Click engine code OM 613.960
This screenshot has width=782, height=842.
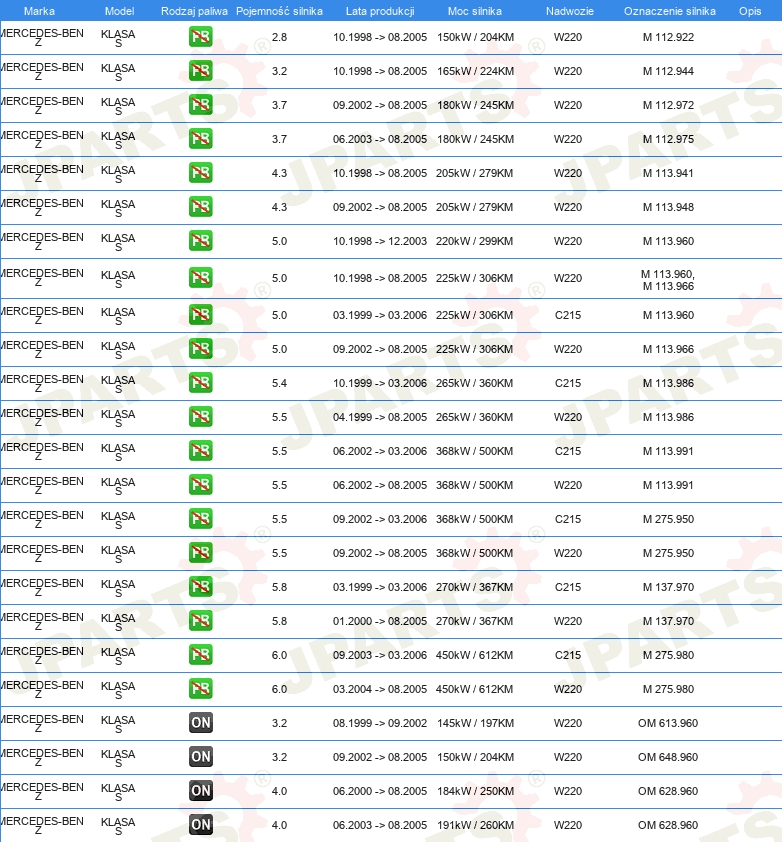pyautogui.click(x=668, y=723)
